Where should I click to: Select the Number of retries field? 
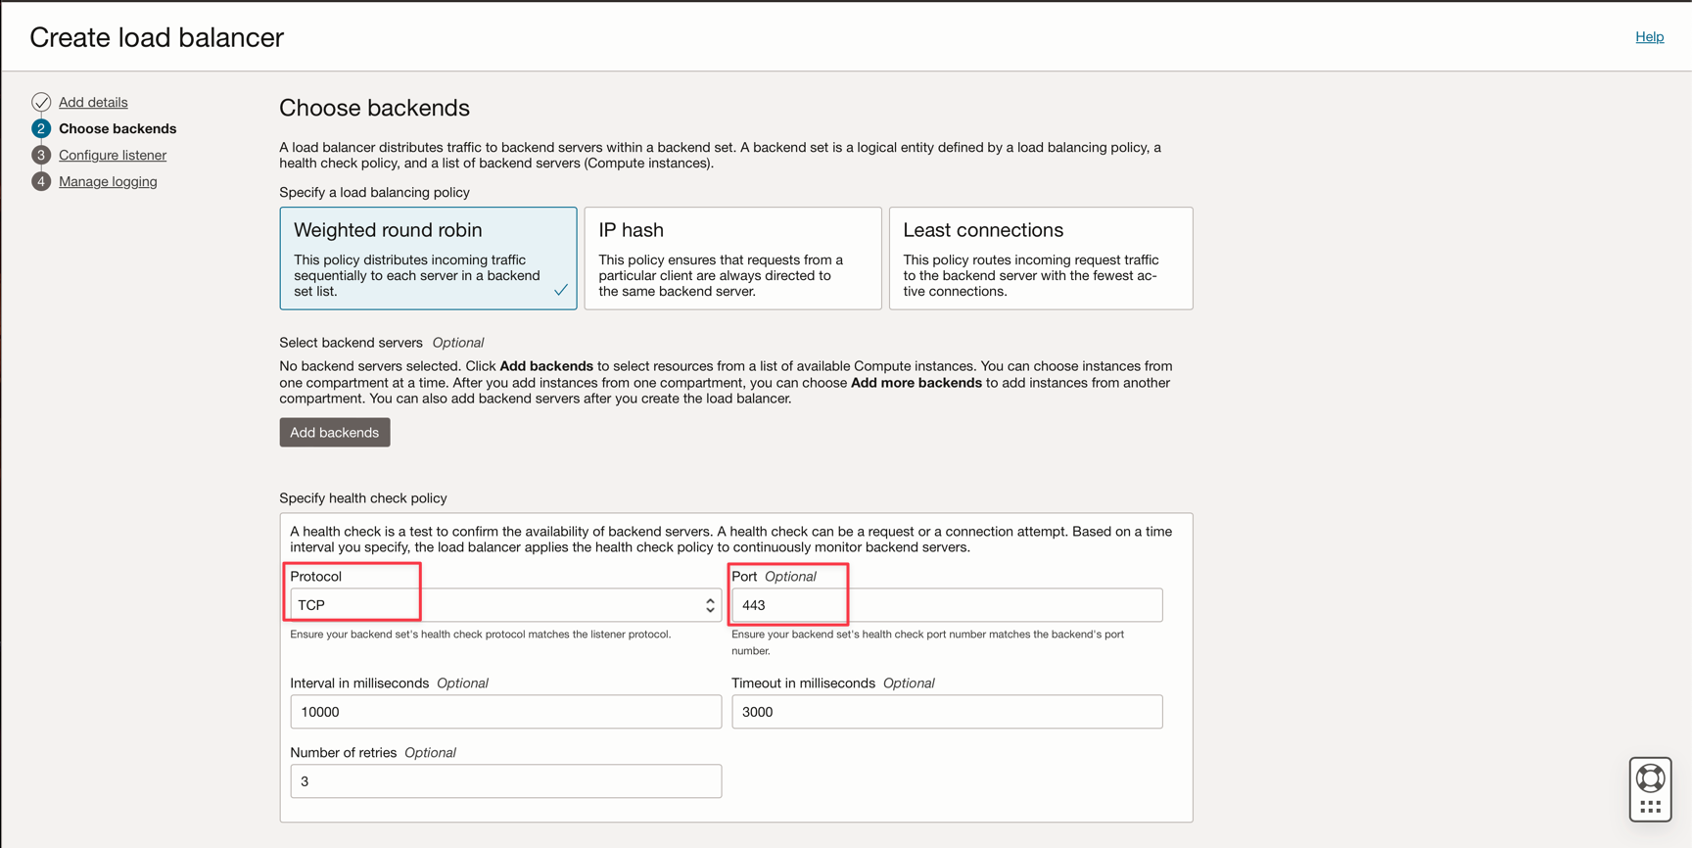(505, 781)
